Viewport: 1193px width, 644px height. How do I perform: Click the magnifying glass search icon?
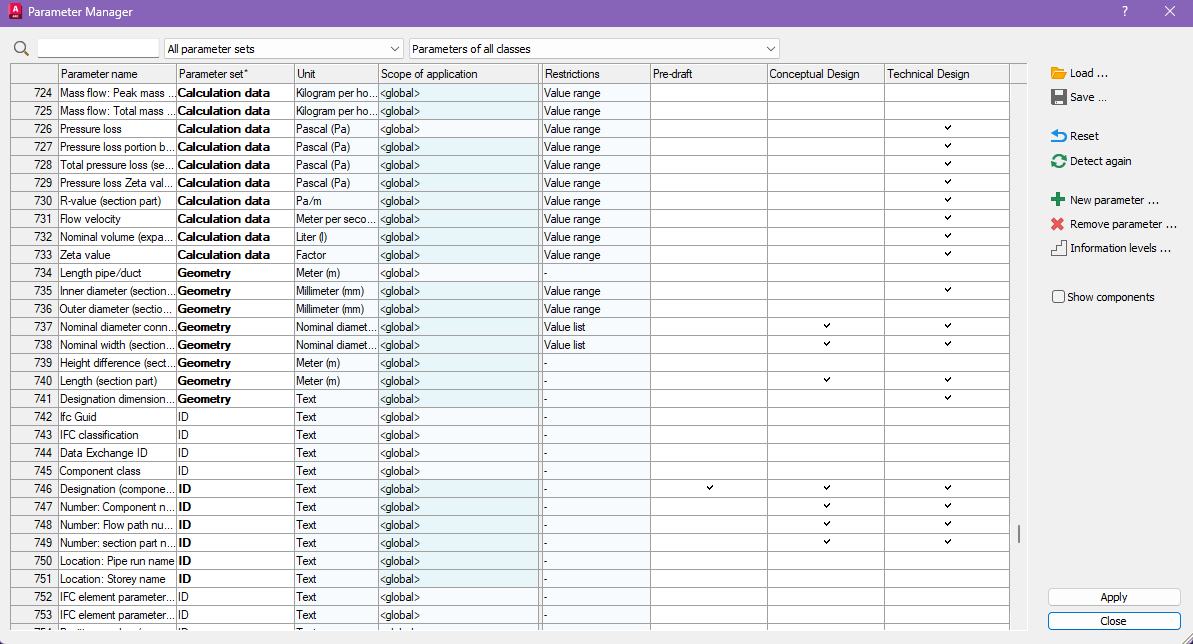pyautogui.click(x=22, y=49)
